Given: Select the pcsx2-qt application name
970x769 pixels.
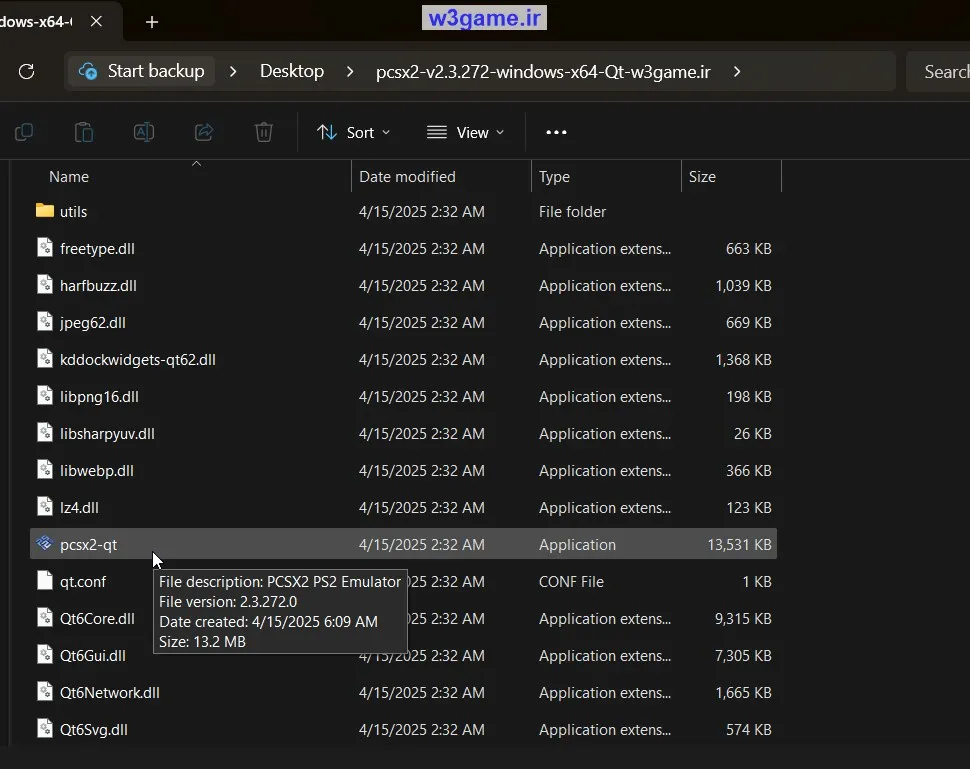Looking at the screenshot, I should pyautogui.click(x=88, y=545).
